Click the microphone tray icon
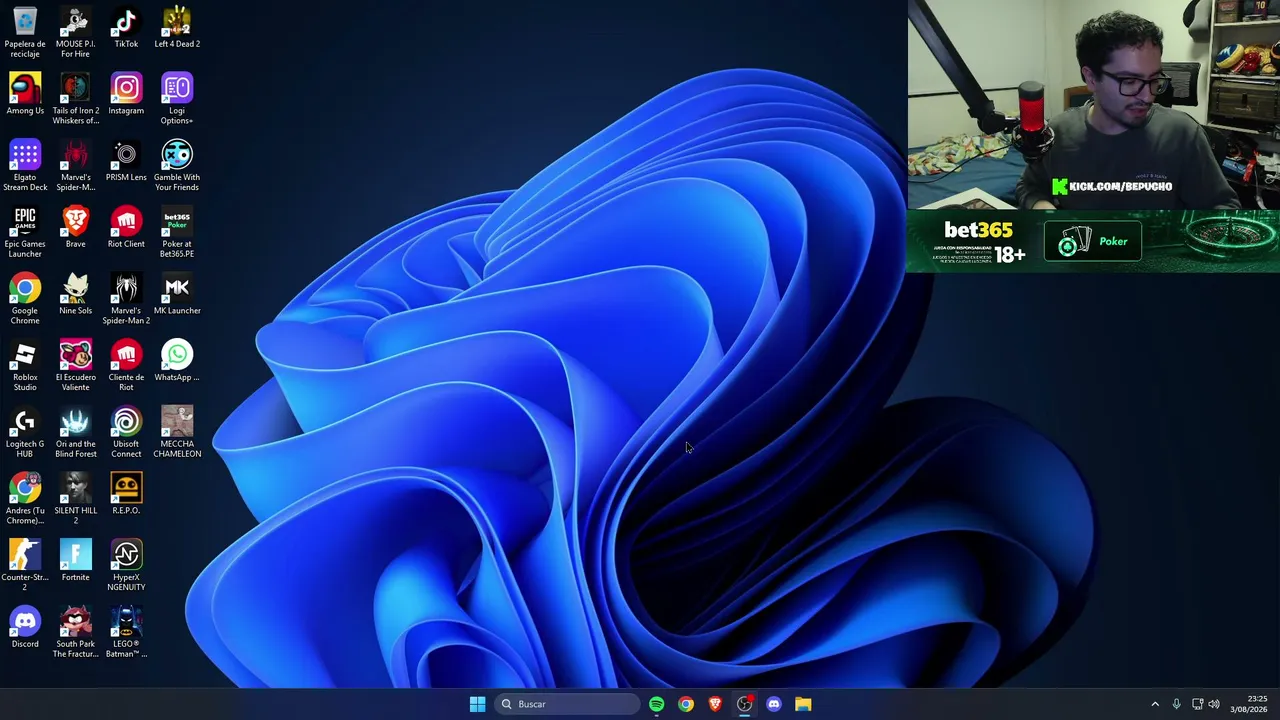 [1176, 704]
